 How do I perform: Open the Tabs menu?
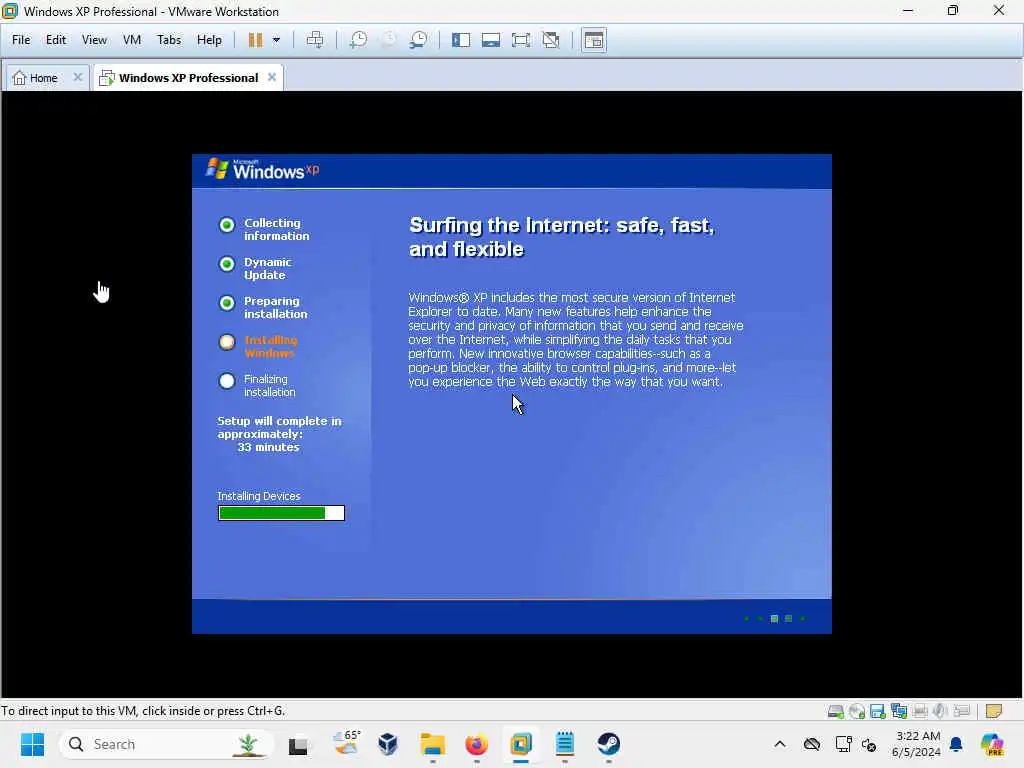coord(168,40)
